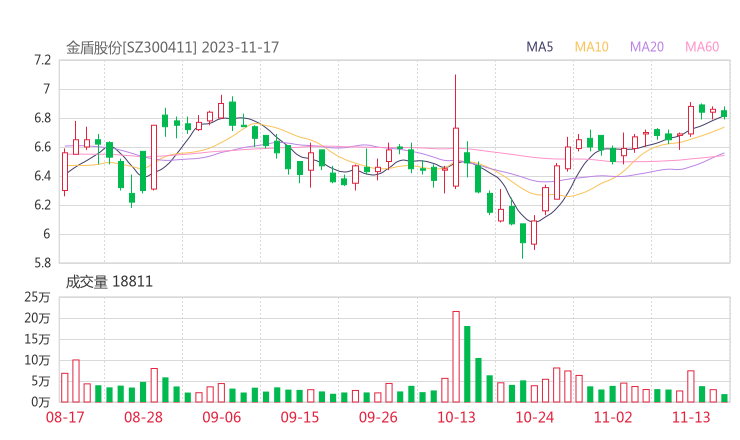Click the 11-02 date axis label

613,417
